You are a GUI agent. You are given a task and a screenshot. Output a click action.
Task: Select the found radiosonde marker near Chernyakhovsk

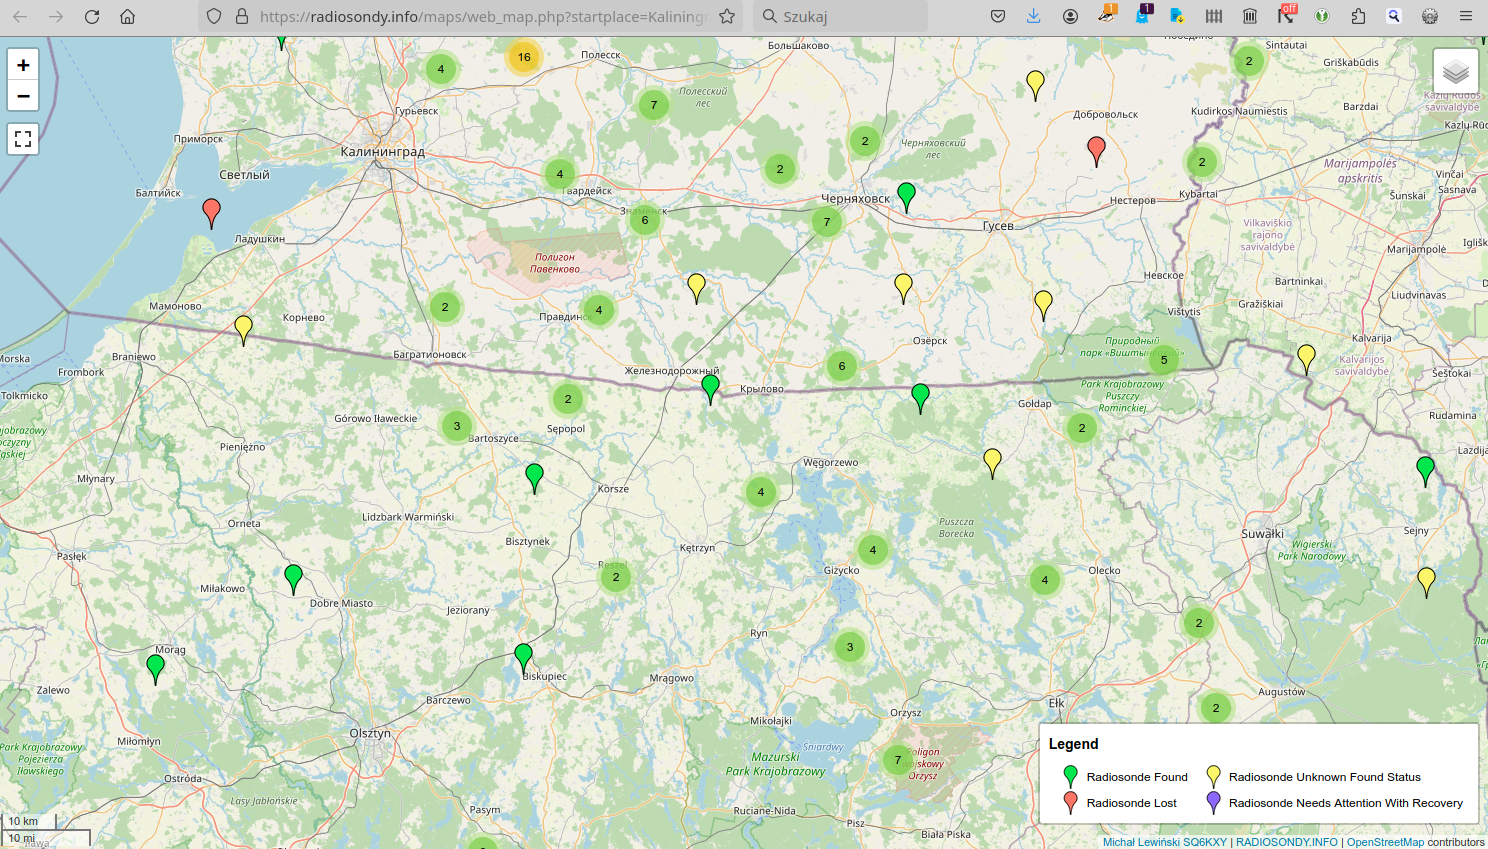click(x=906, y=195)
